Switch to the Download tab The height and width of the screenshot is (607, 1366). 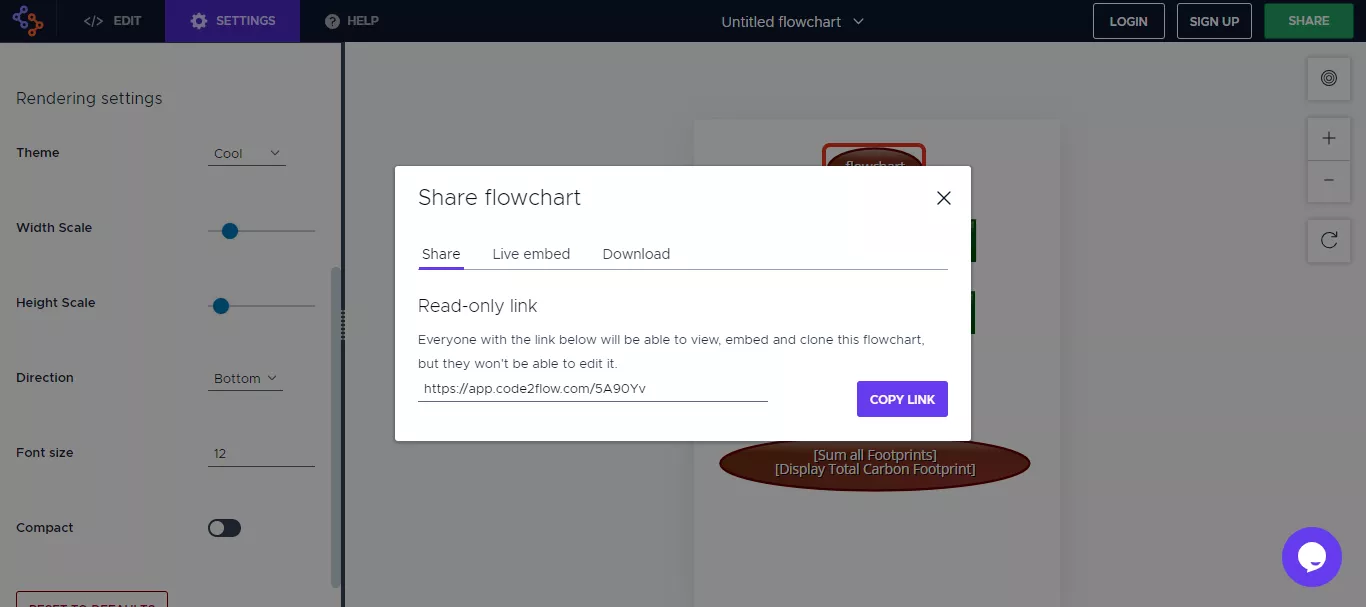coord(636,254)
